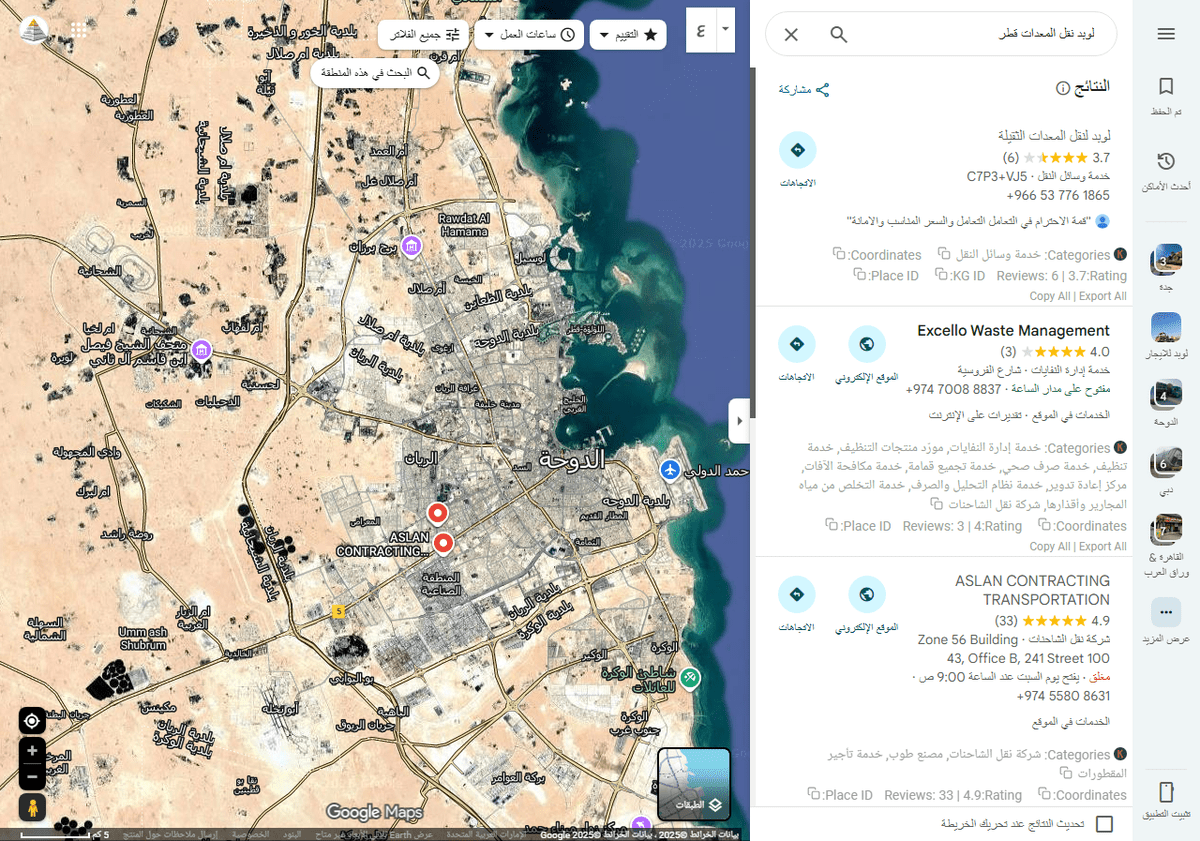The image size is (1200, 841).
Task: Expand the التقييم rating filter
Action: (628, 34)
